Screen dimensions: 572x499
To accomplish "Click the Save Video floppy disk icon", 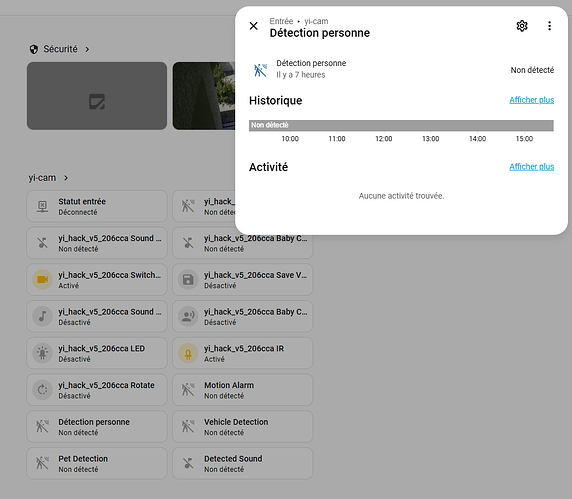I will point(188,279).
